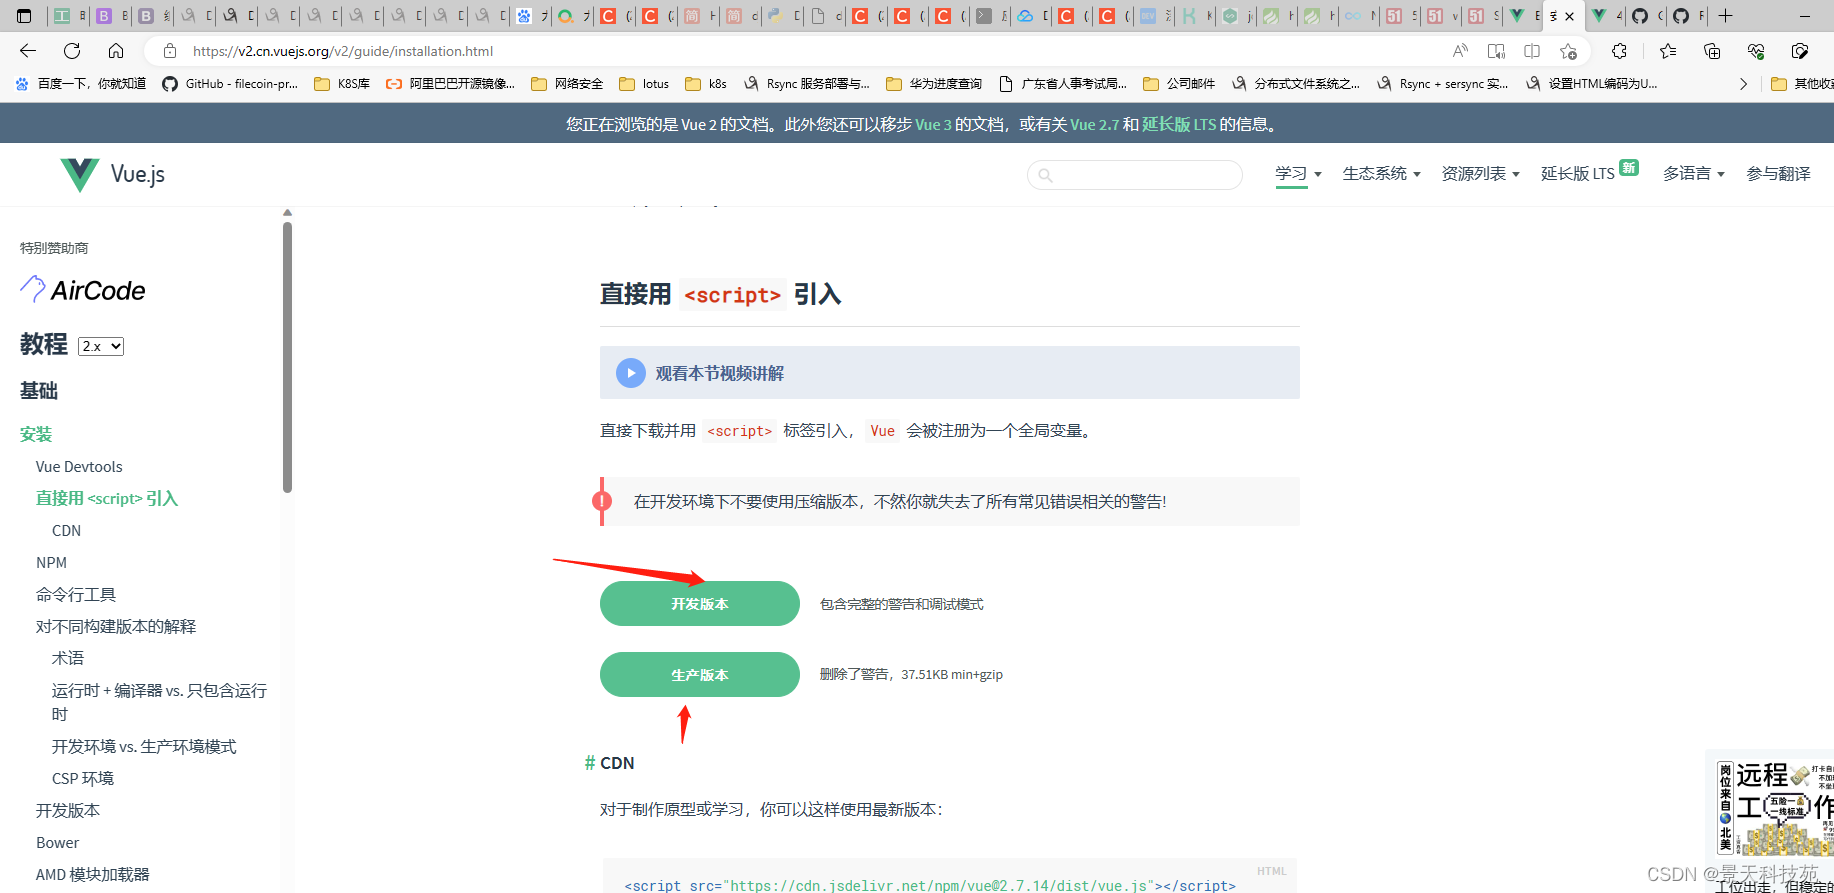Open browser essentials heart-rate icon

tap(1756, 51)
